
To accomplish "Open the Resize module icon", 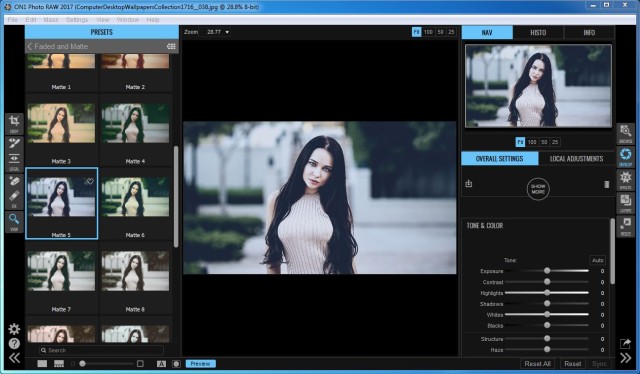I will click(626, 226).
